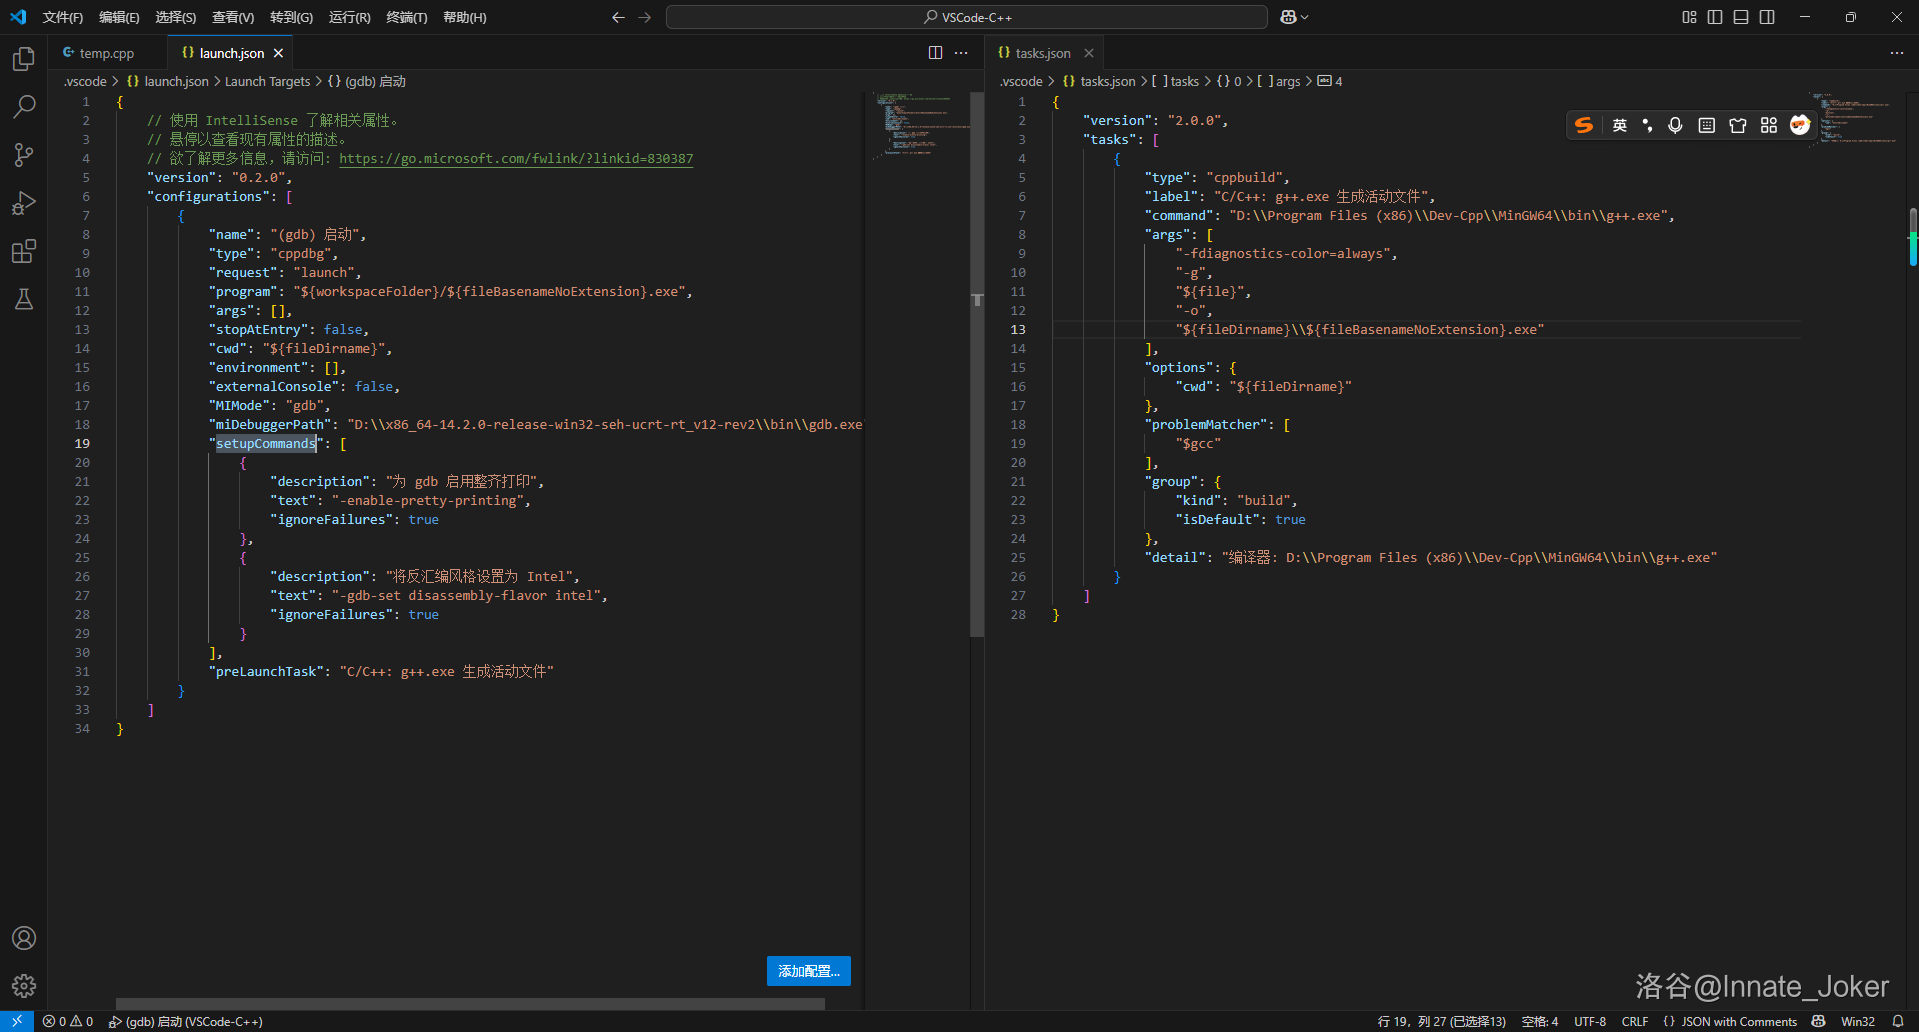Viewport: 1919px width, 1032px height.
Task: Expand Launch Targets breadcrumb in launch.json
Action: coord(267,82)
